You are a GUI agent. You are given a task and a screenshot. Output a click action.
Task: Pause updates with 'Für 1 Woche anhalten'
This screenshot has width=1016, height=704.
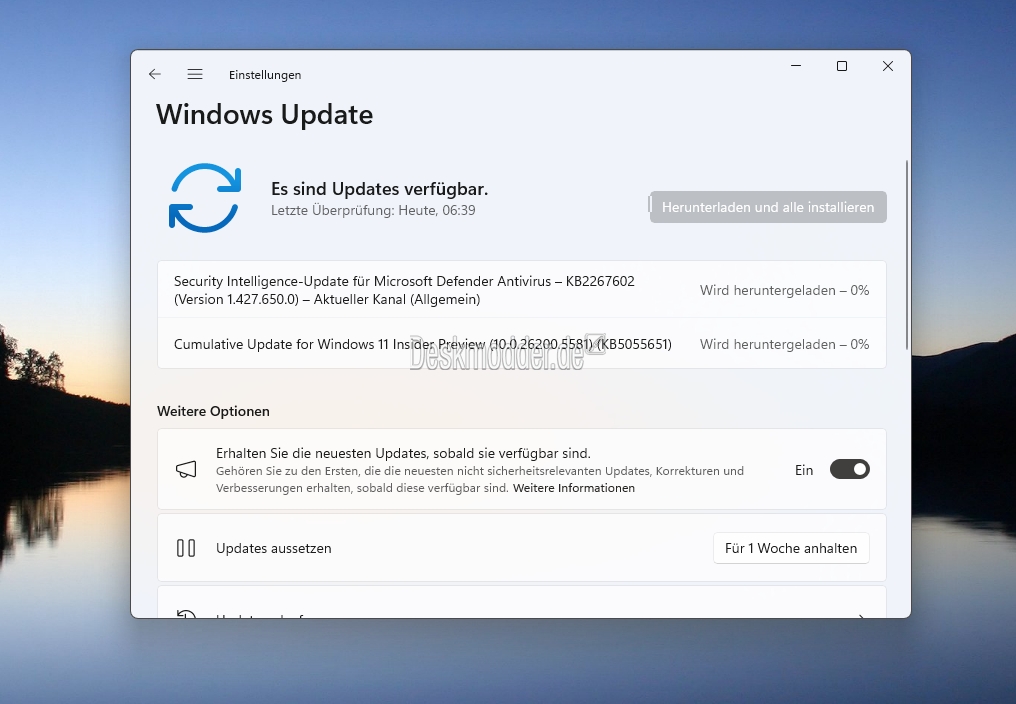(x=791, y=548)
